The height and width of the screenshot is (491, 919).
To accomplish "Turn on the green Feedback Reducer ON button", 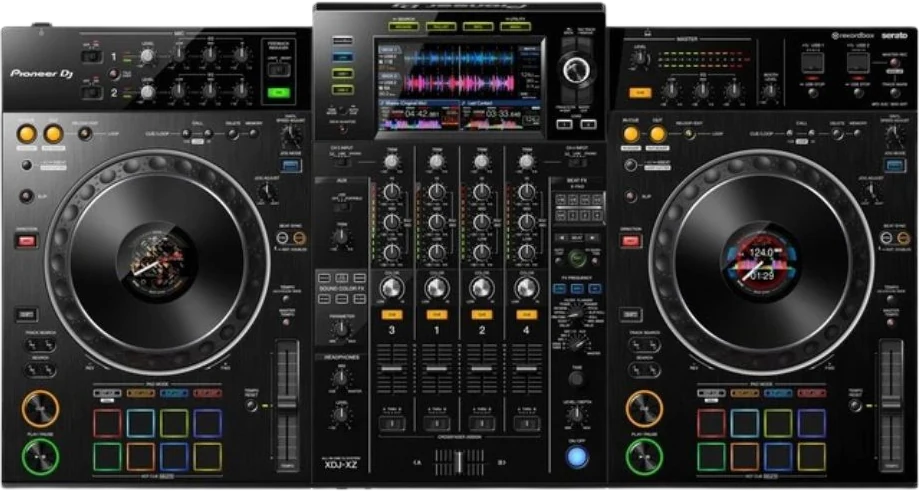I will (x=279, y=93).
